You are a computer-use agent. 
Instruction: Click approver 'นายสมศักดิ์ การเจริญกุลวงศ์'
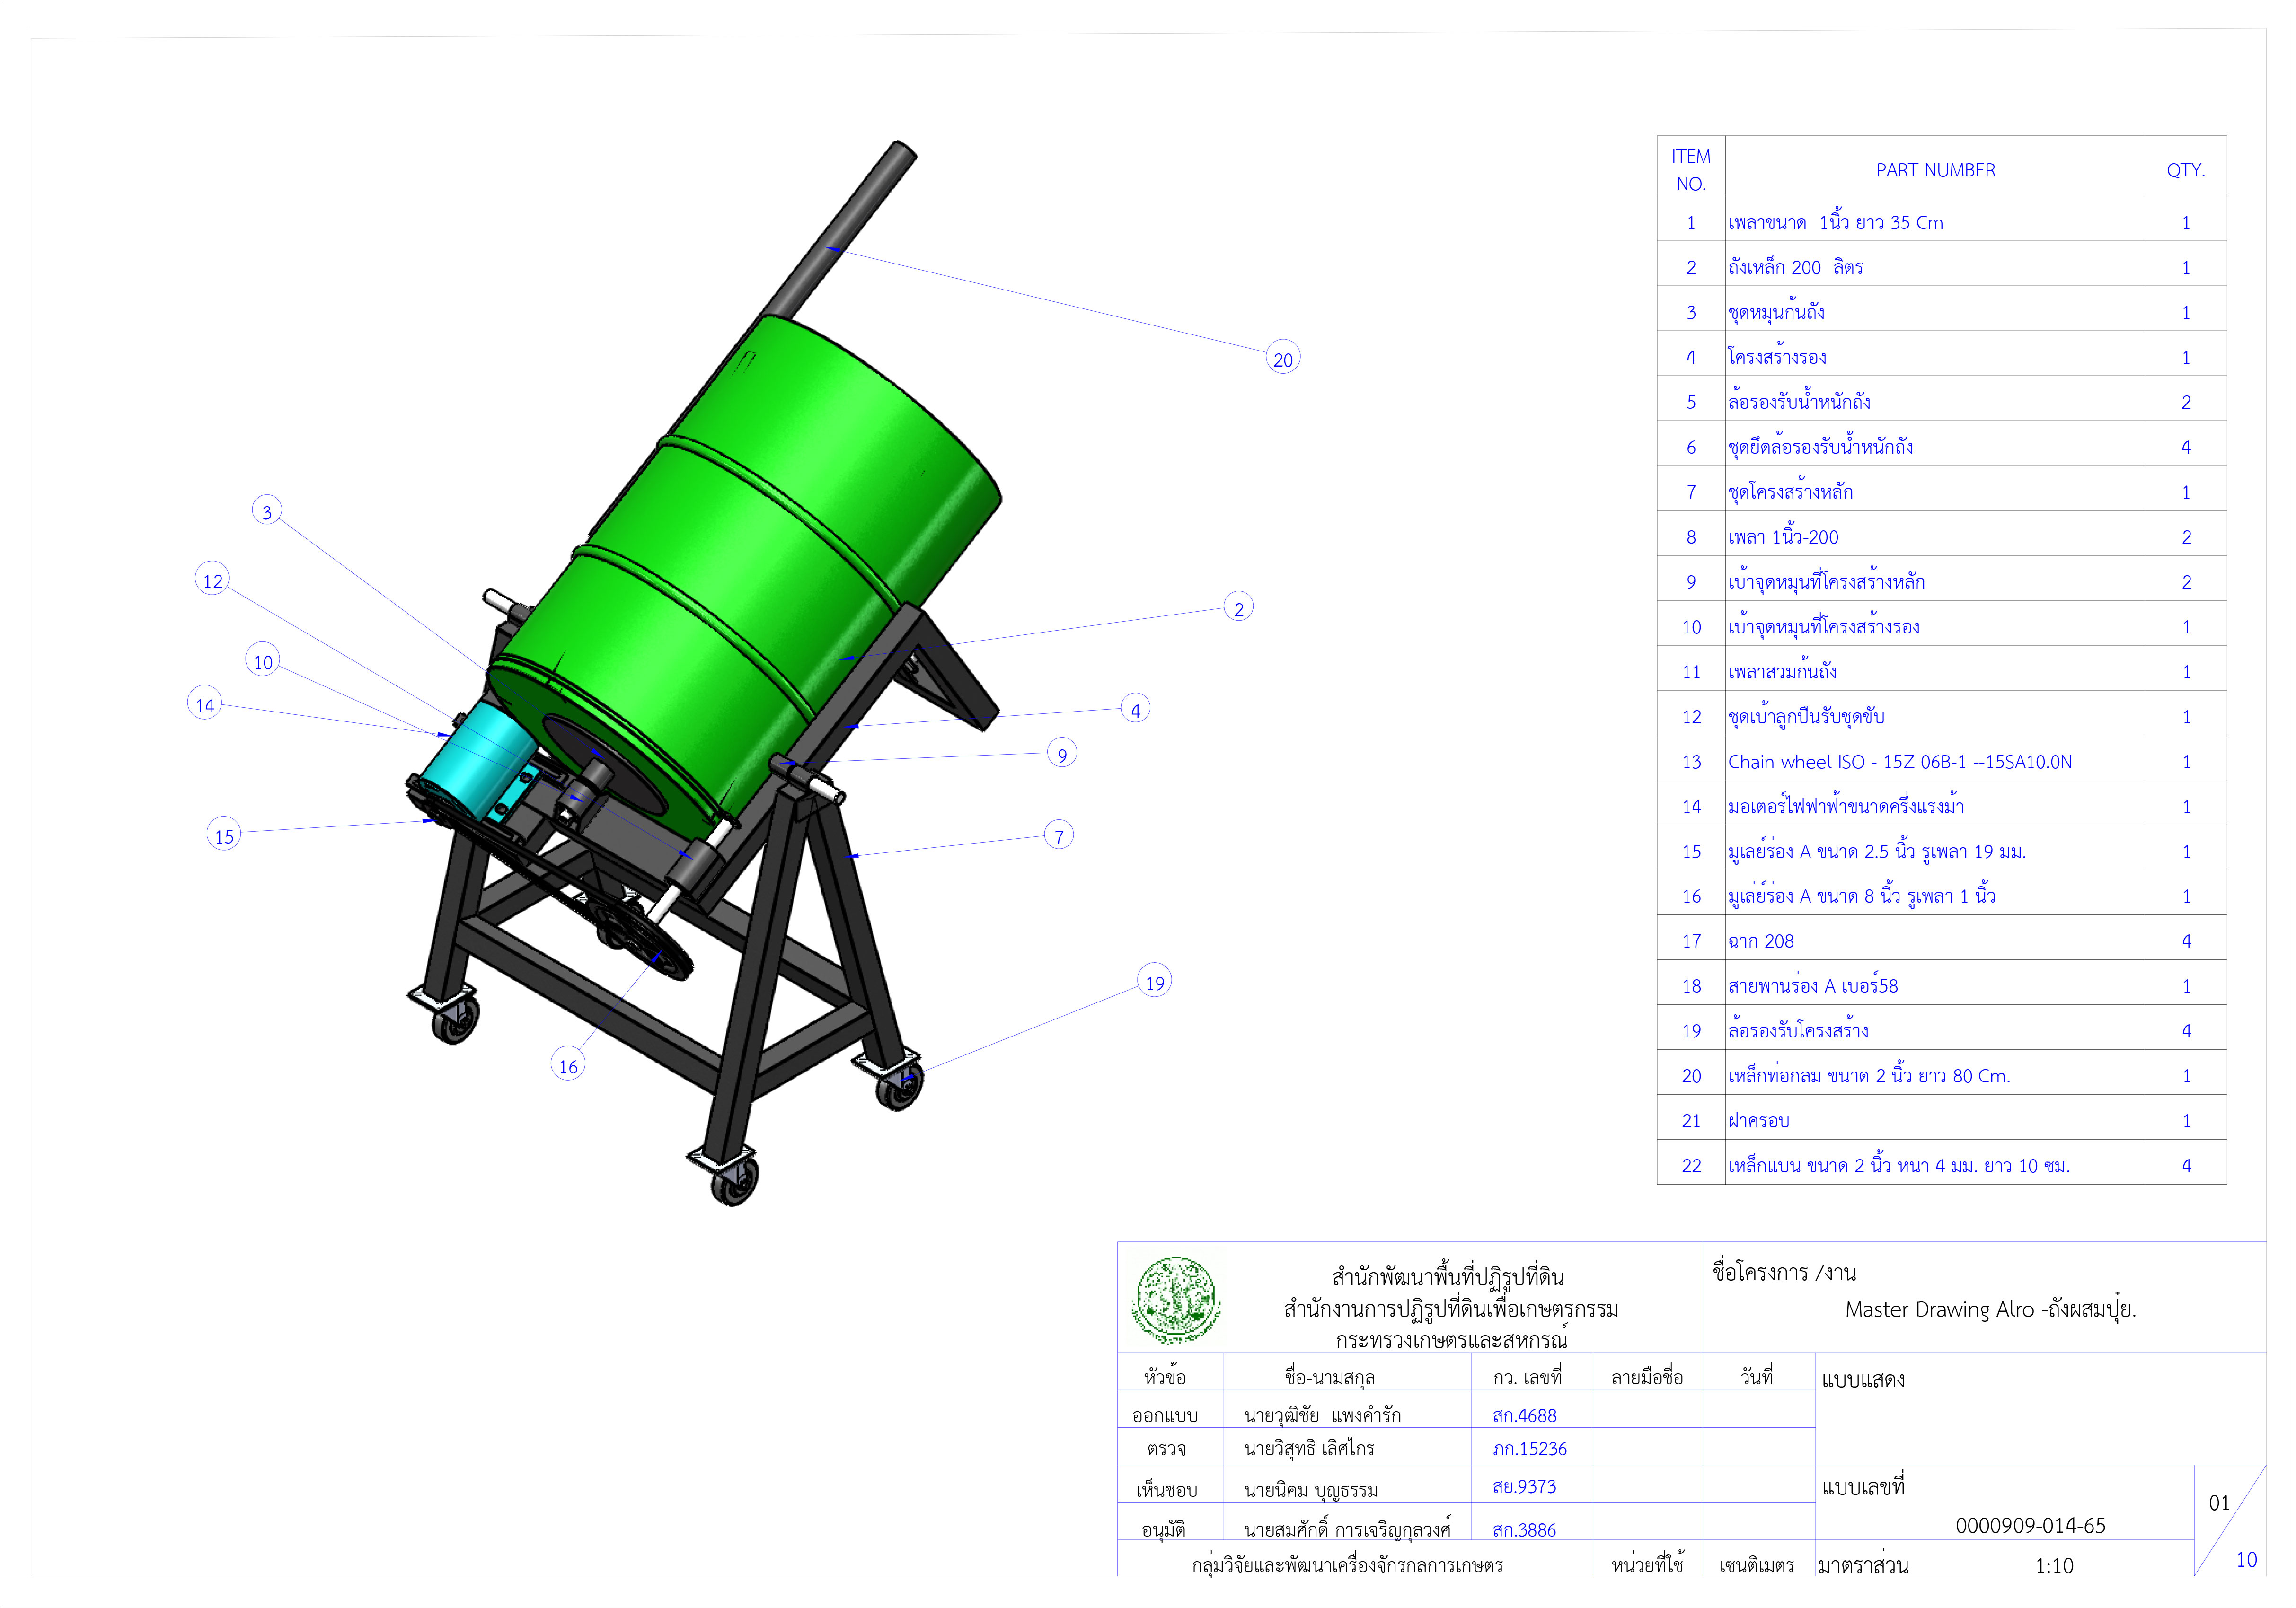click(x=1347, y=1530)
